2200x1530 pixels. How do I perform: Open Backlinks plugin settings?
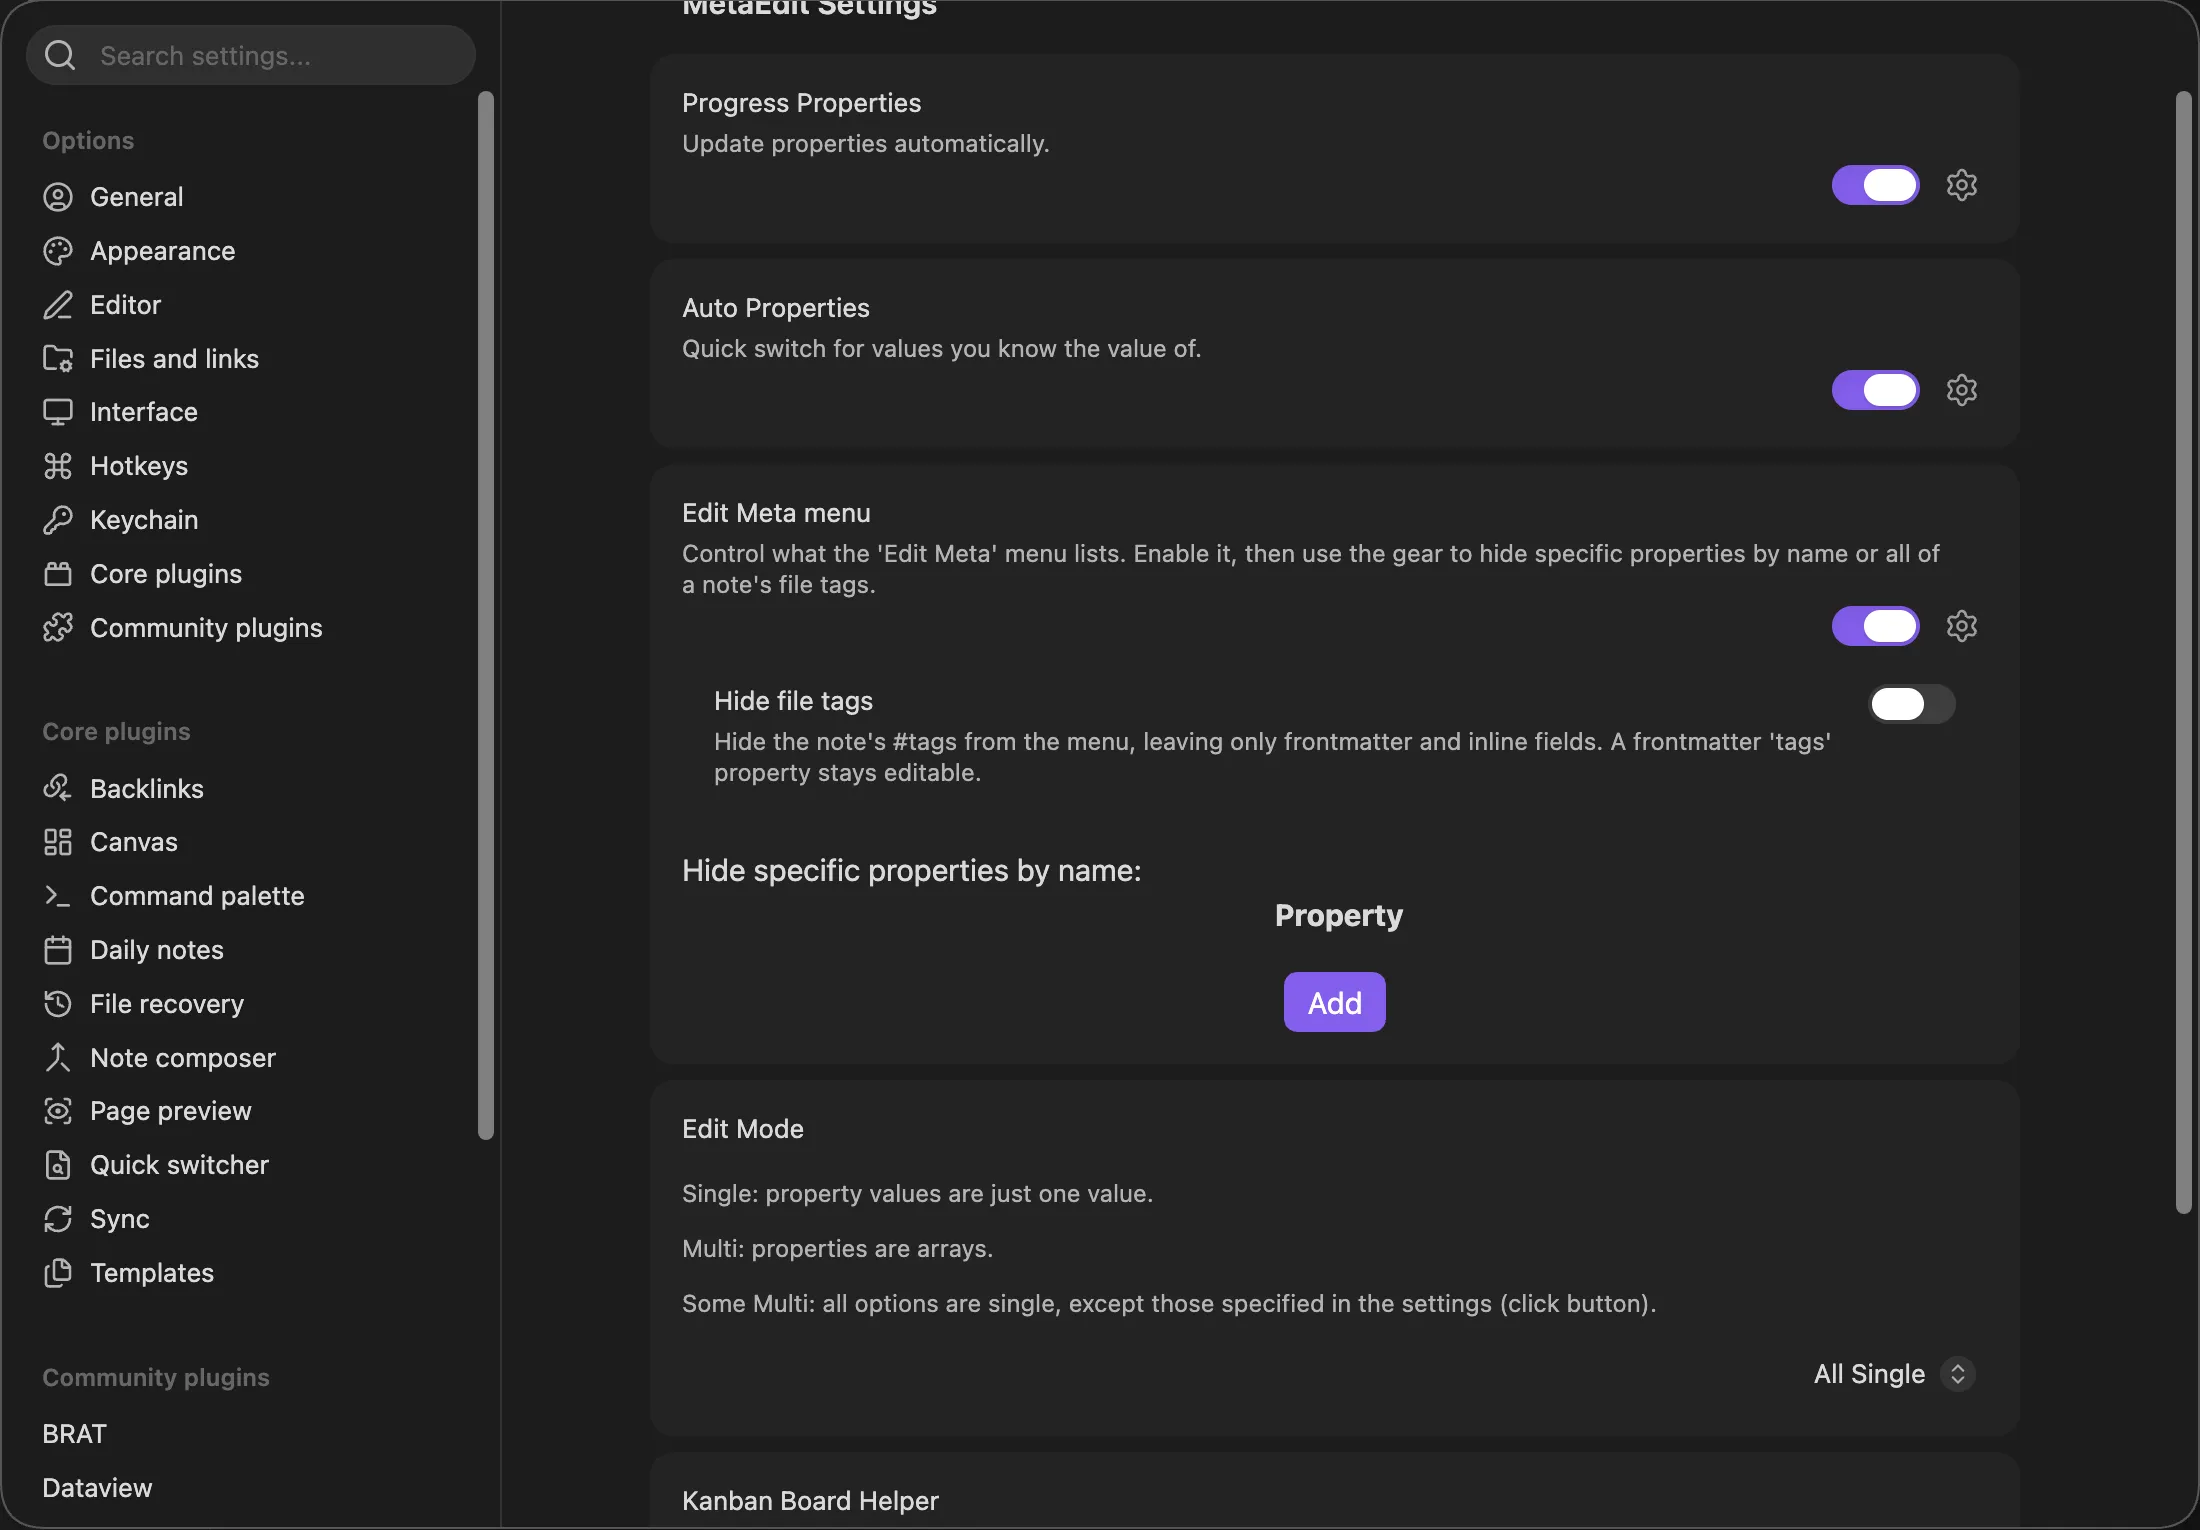click(x=146, y=788)
